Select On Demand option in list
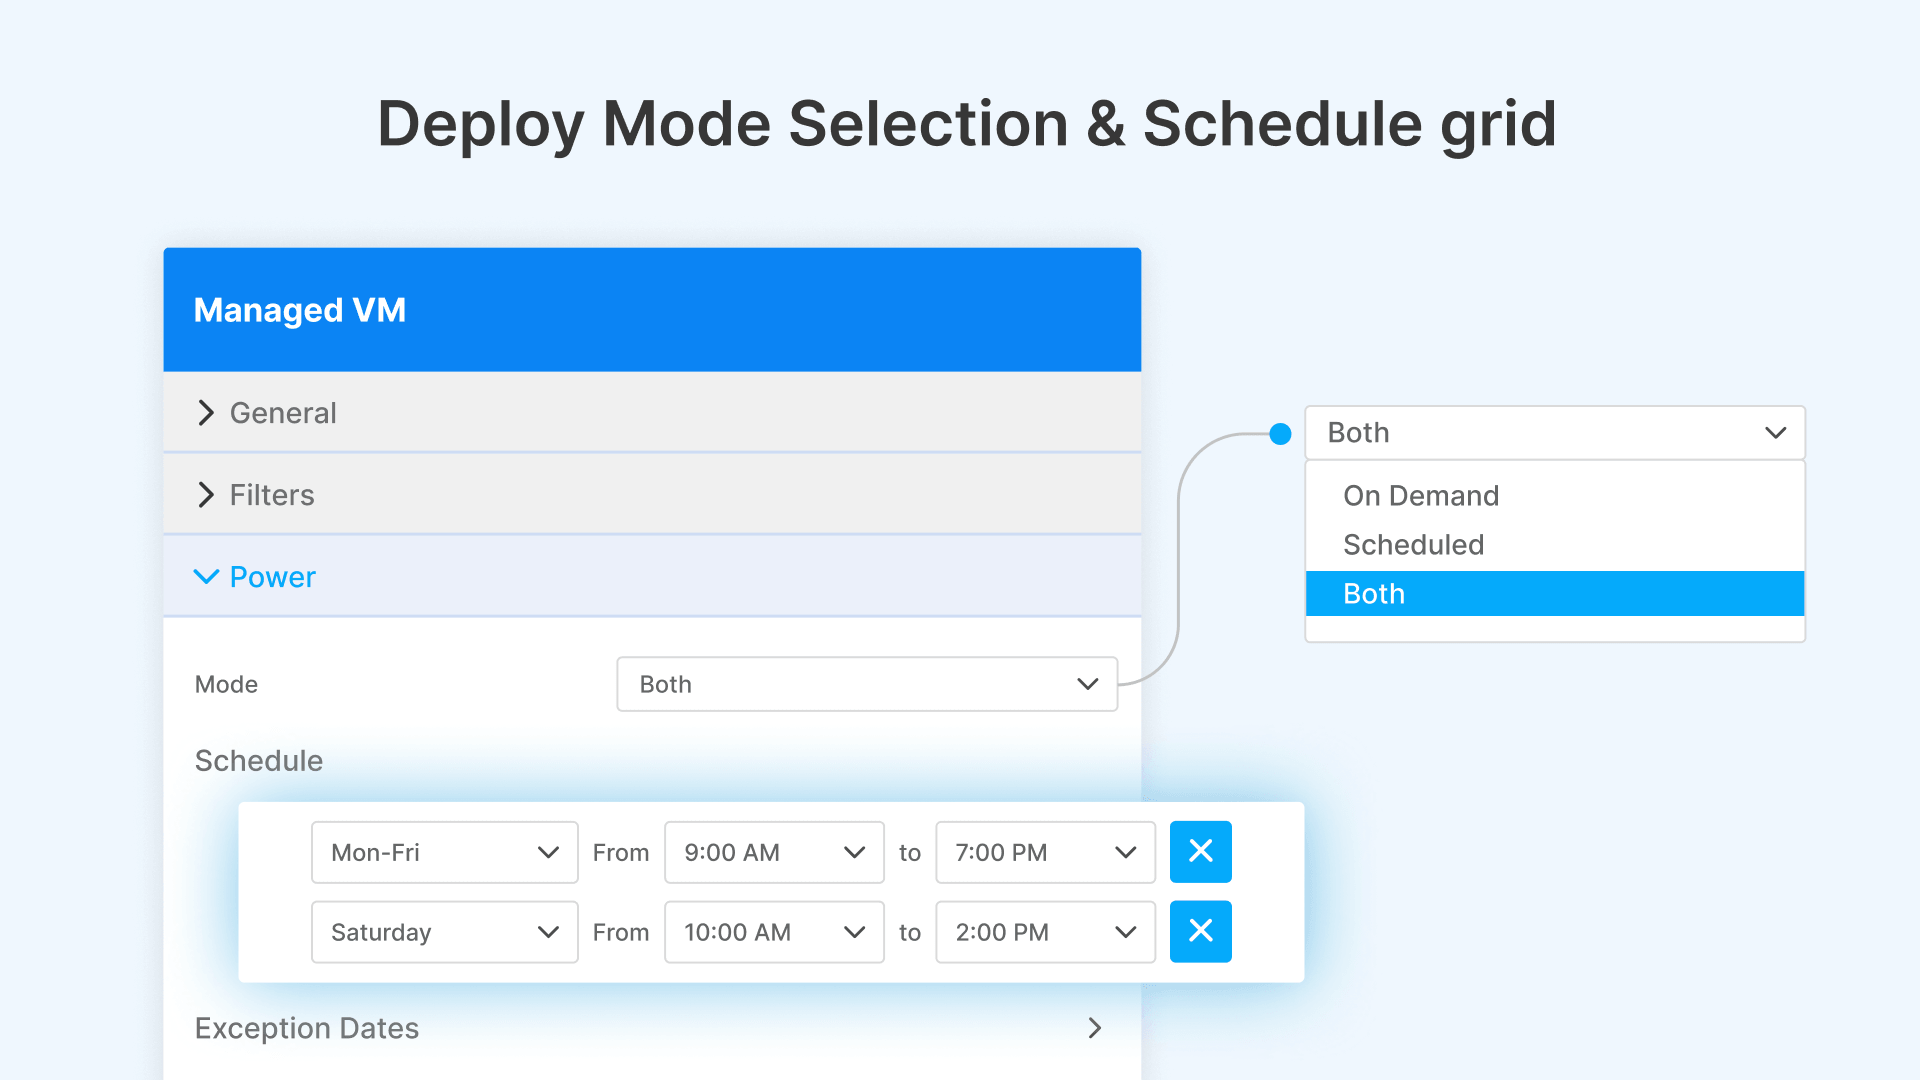 pyautogui.click(x=1555, y=496)
